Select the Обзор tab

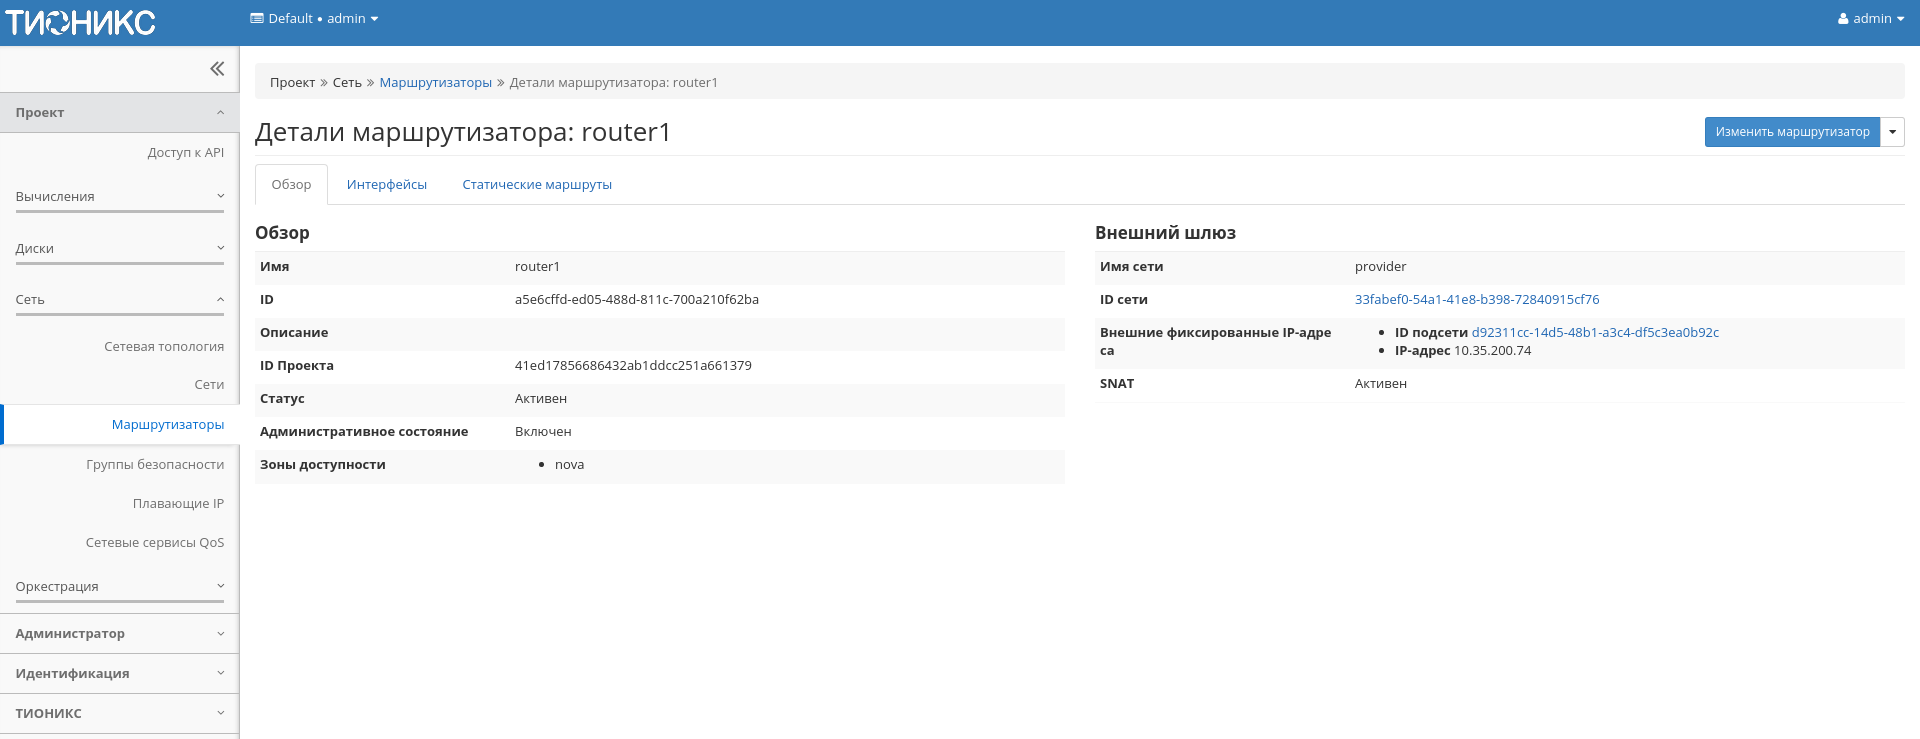point(291,185)
